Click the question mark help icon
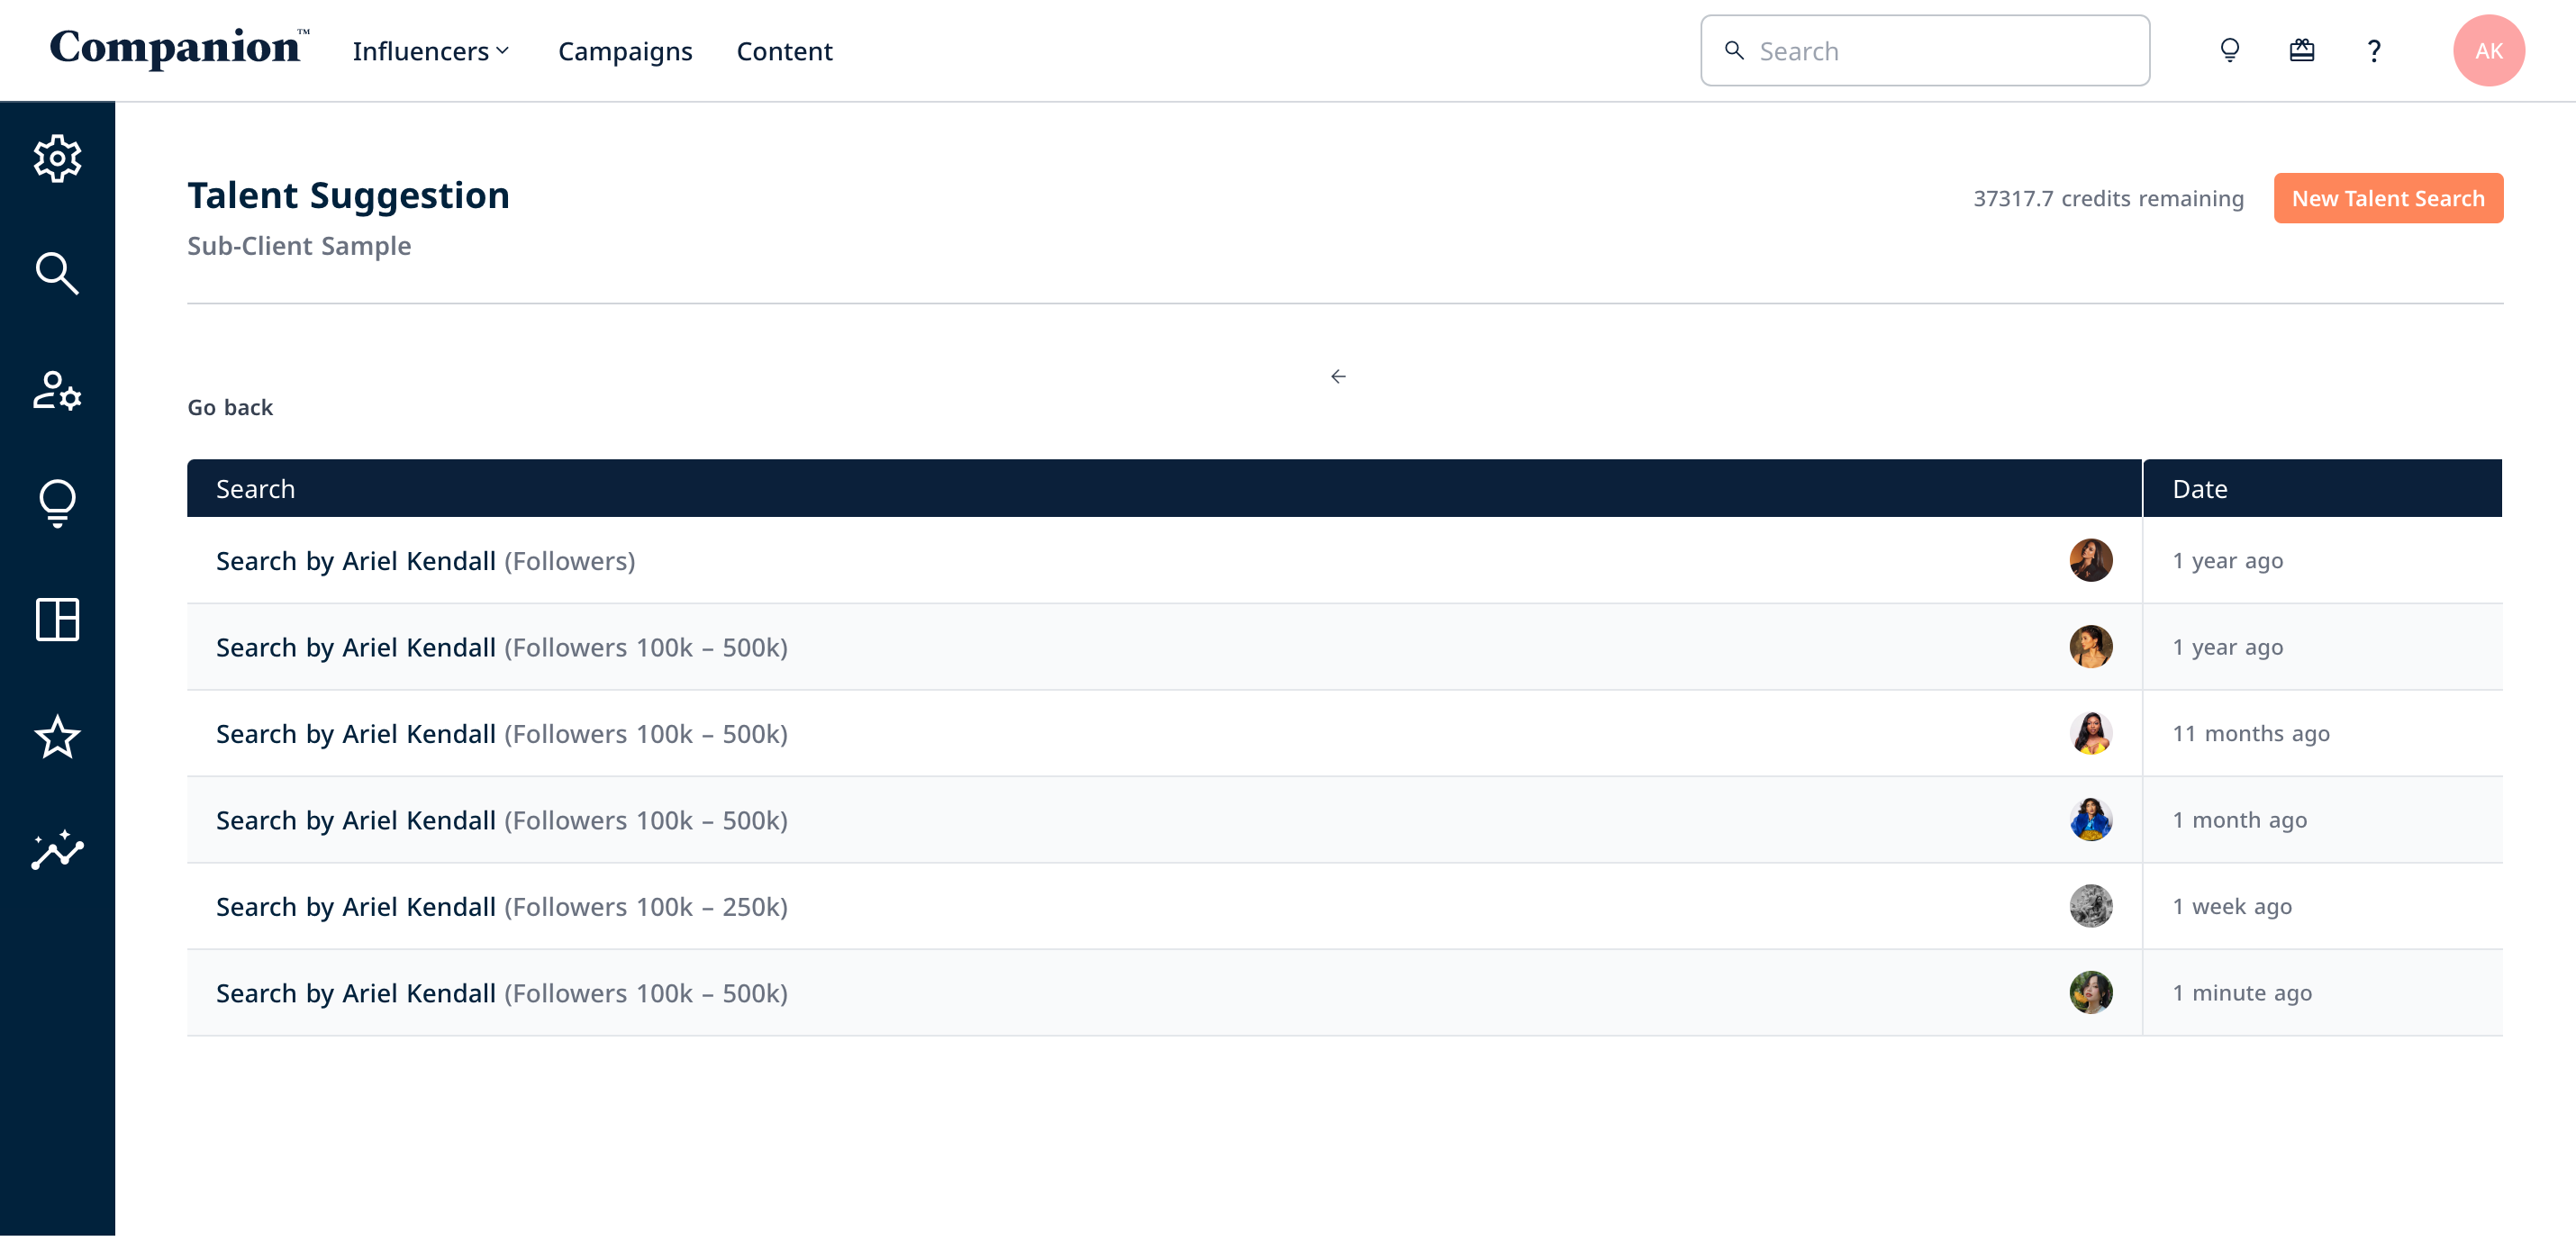2576x1241 pixels. (x=2373, y=51)
